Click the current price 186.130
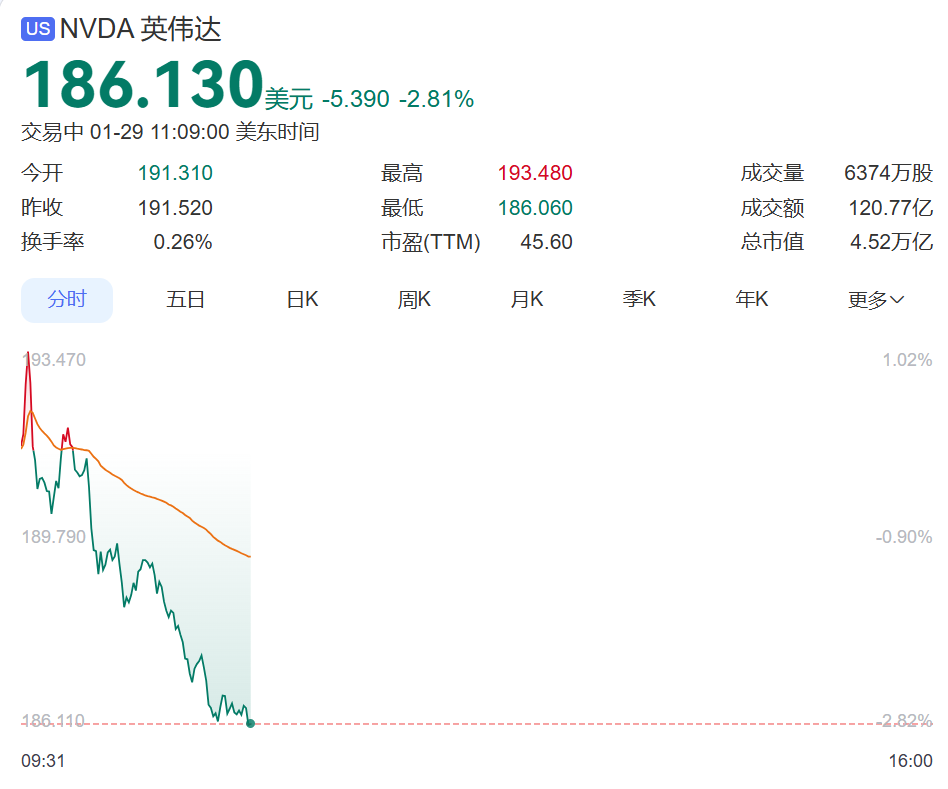 click(x=142, y=86)
